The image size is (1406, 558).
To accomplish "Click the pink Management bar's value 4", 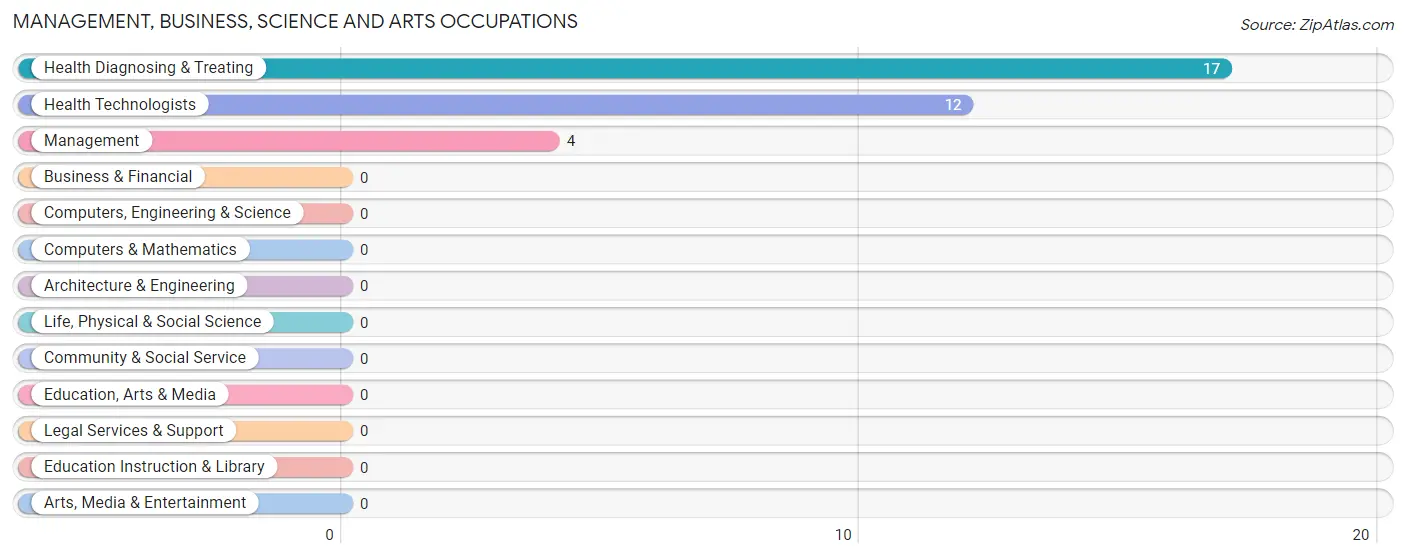I will pyautogui.click(x=571, y=141).
